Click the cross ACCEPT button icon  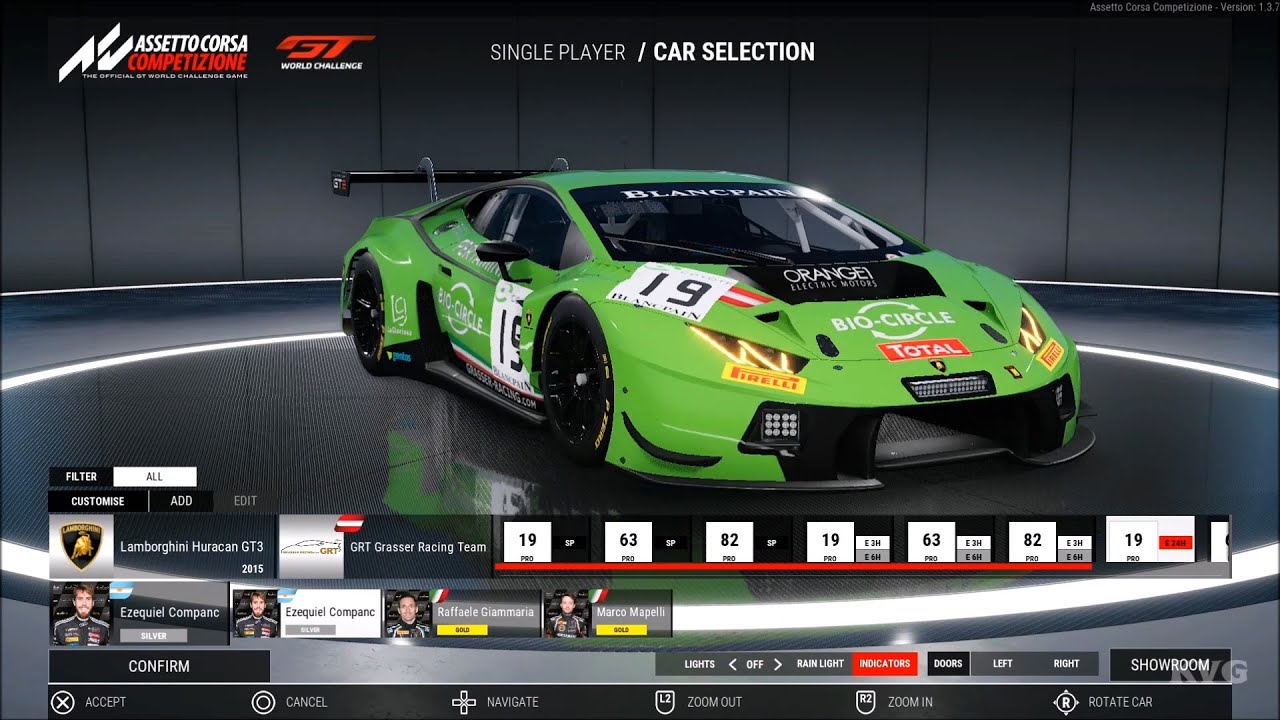point(63,702)
